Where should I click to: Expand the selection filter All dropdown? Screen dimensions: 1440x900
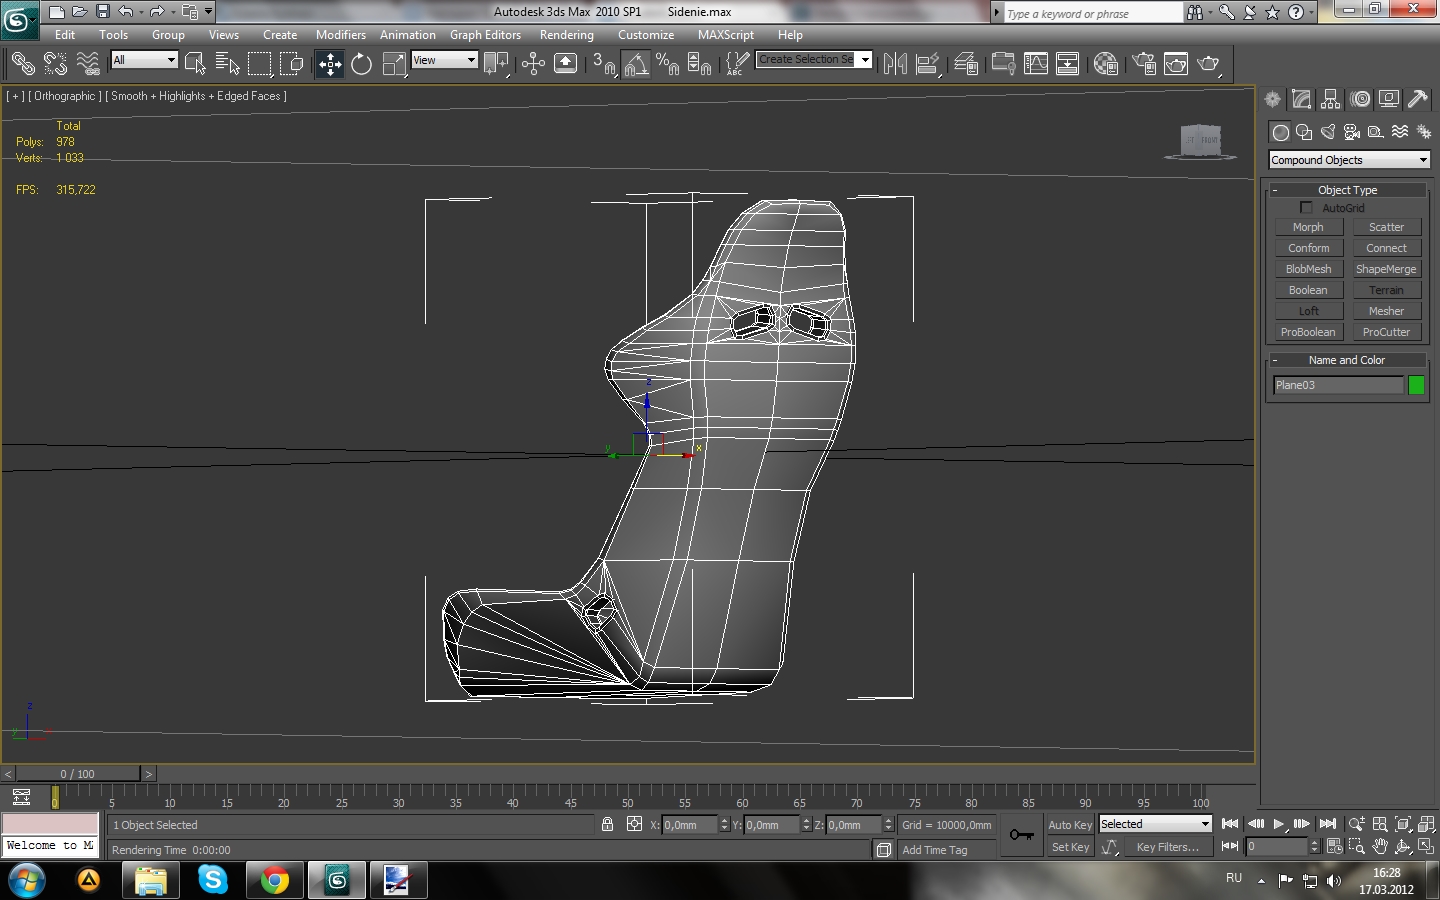pyautogui.click(x=144, y=60)
